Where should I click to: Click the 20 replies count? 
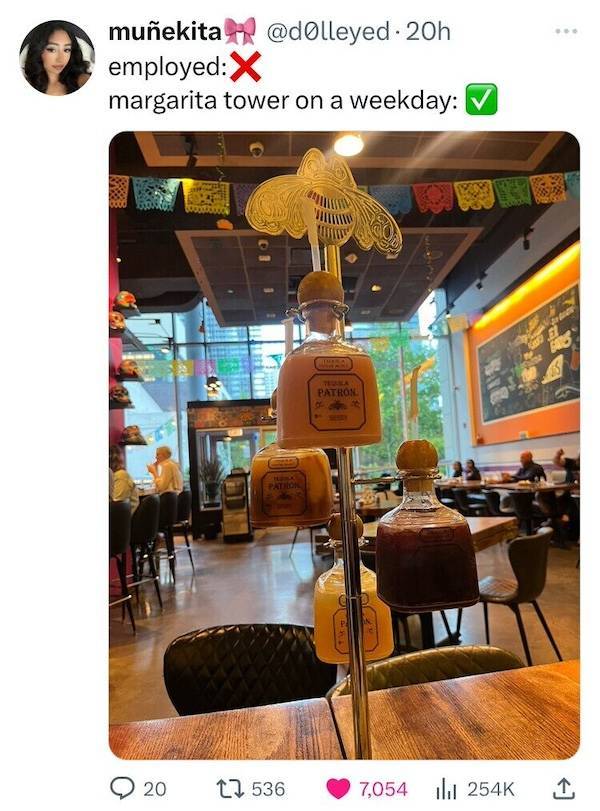point(155,789)
